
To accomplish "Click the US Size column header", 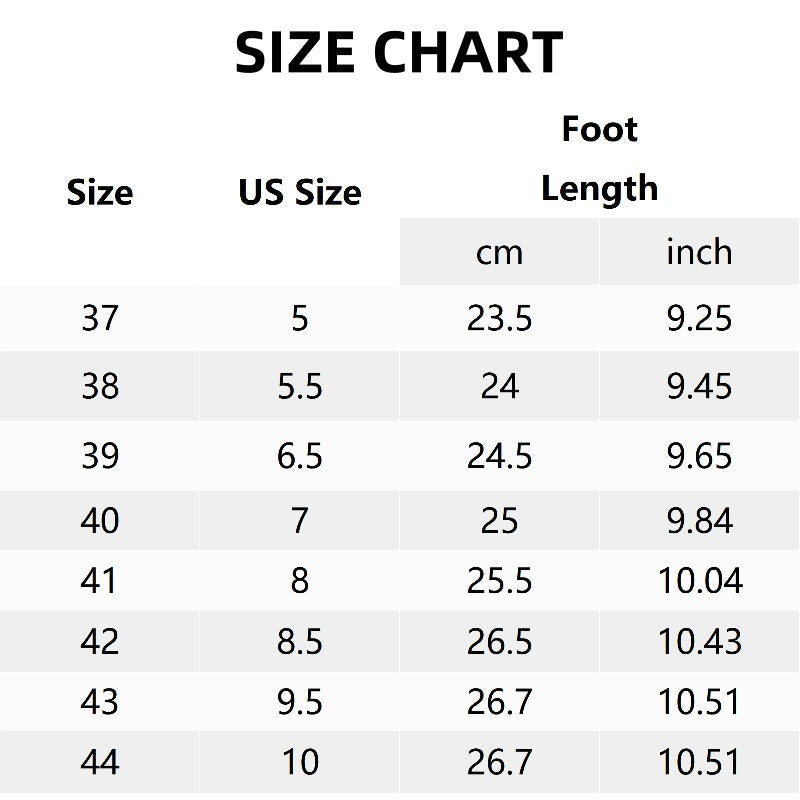I will point(300,192).
